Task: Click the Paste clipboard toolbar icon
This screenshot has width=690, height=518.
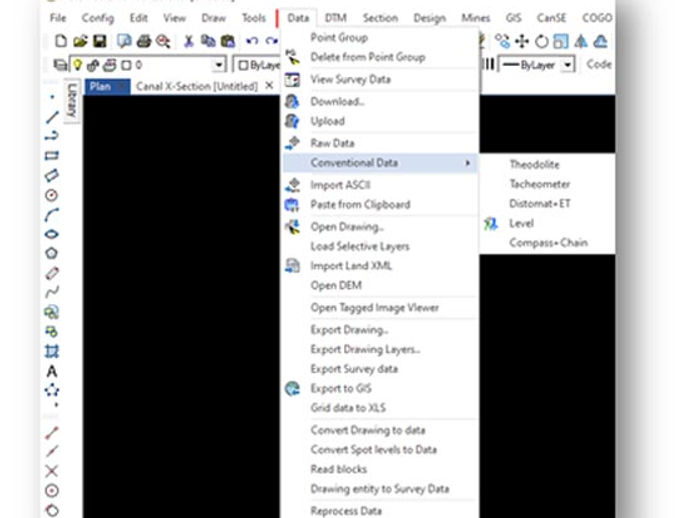Action: pos(228,41)
